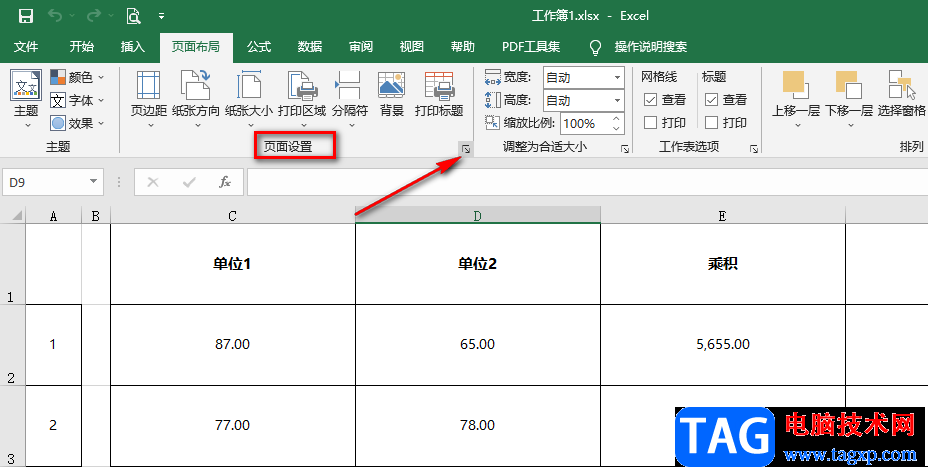
Task: Select row 2 header
Action: pos(12,345)
